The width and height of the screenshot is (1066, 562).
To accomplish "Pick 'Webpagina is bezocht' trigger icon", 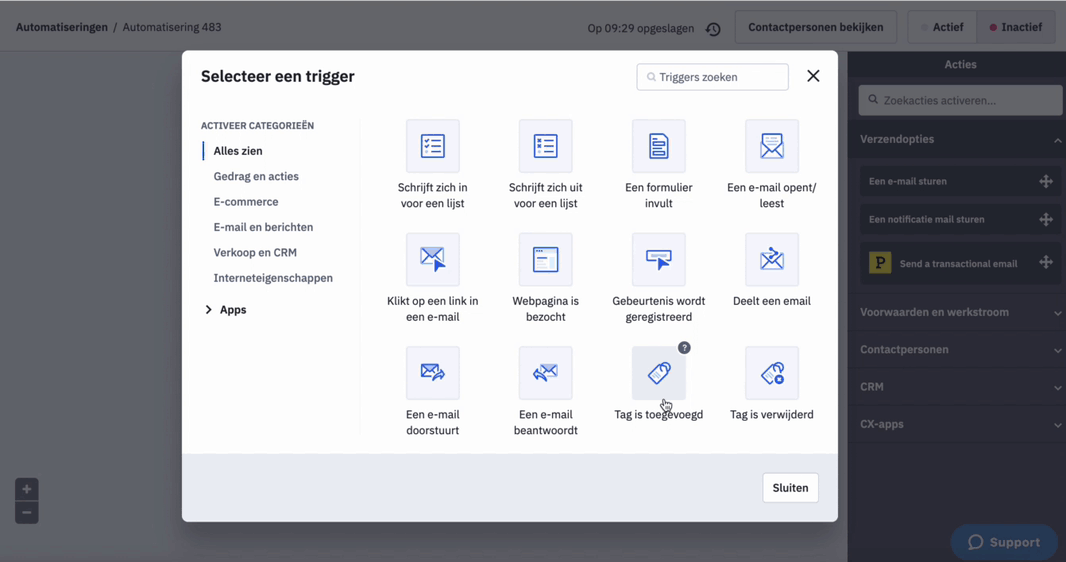I will 545,260.
